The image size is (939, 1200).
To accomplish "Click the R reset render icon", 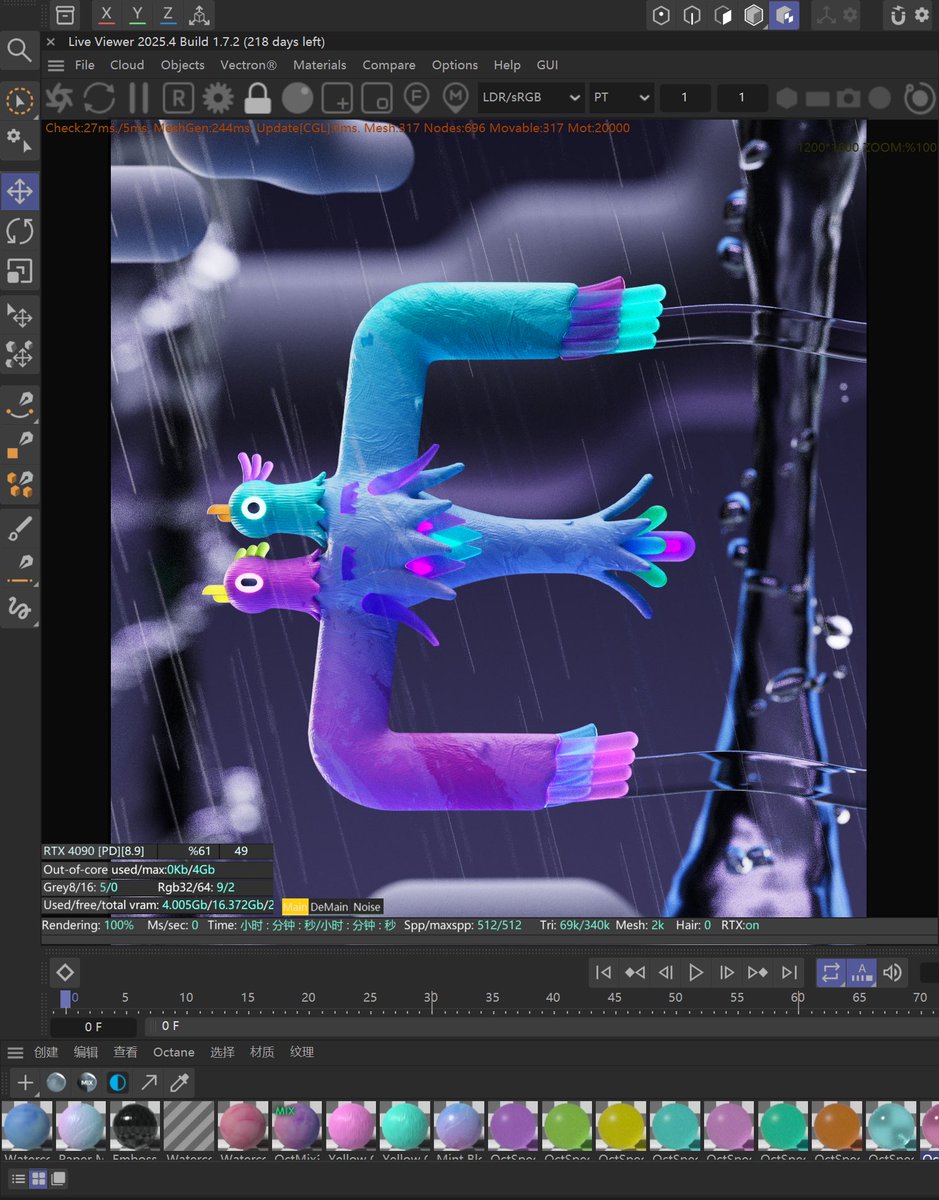I will click(178, 98).
